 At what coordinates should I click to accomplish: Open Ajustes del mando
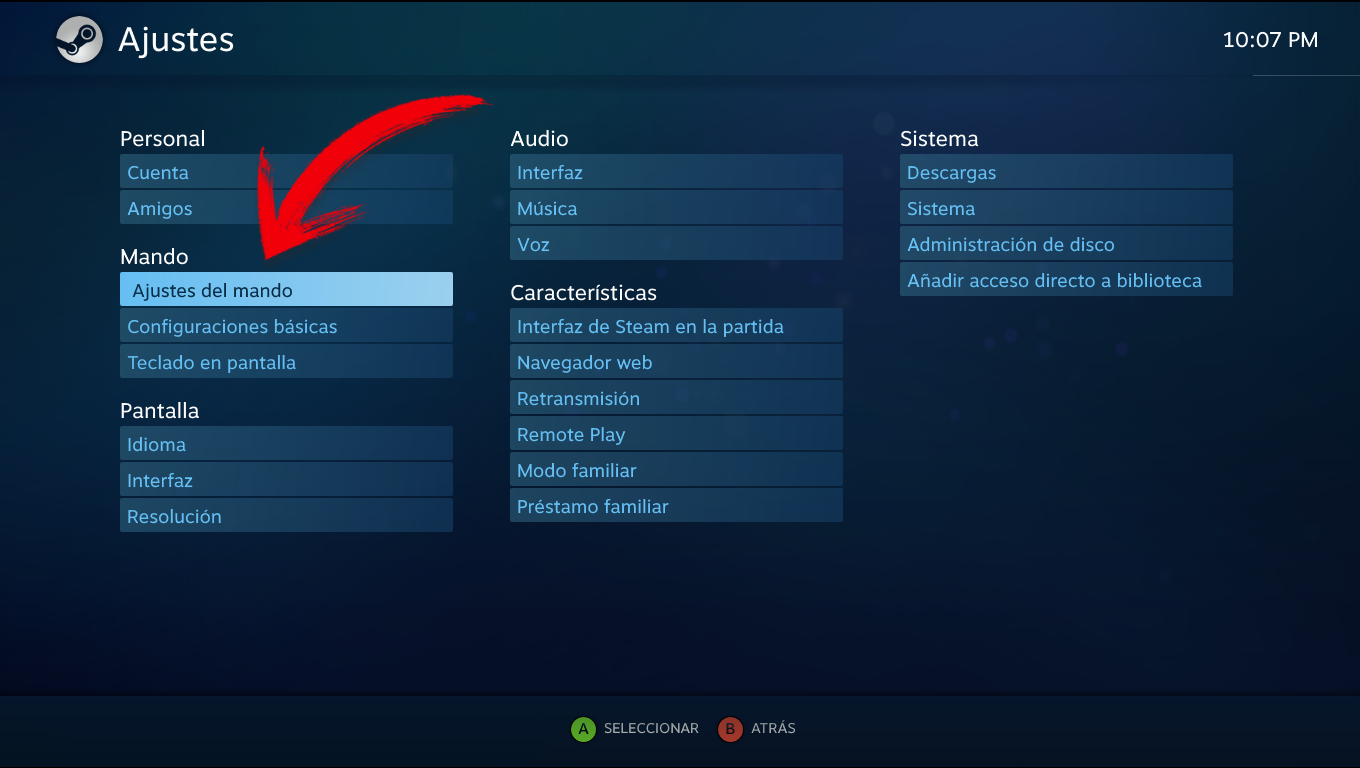tap(286, 289)
